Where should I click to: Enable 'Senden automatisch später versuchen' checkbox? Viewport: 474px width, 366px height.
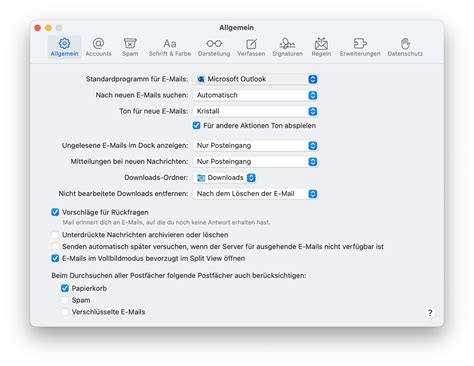tap(55, 247)
